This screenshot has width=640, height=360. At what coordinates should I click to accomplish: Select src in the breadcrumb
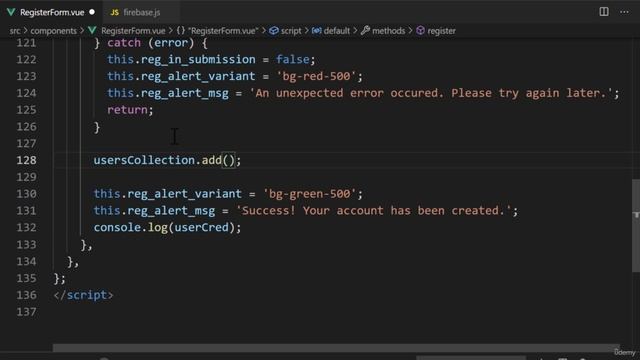(15, 31)
